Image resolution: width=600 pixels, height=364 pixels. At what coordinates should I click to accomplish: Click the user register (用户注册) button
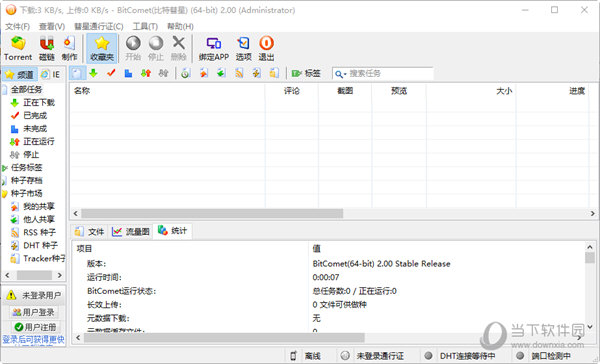pyautogui.click(x=35, y=327)
